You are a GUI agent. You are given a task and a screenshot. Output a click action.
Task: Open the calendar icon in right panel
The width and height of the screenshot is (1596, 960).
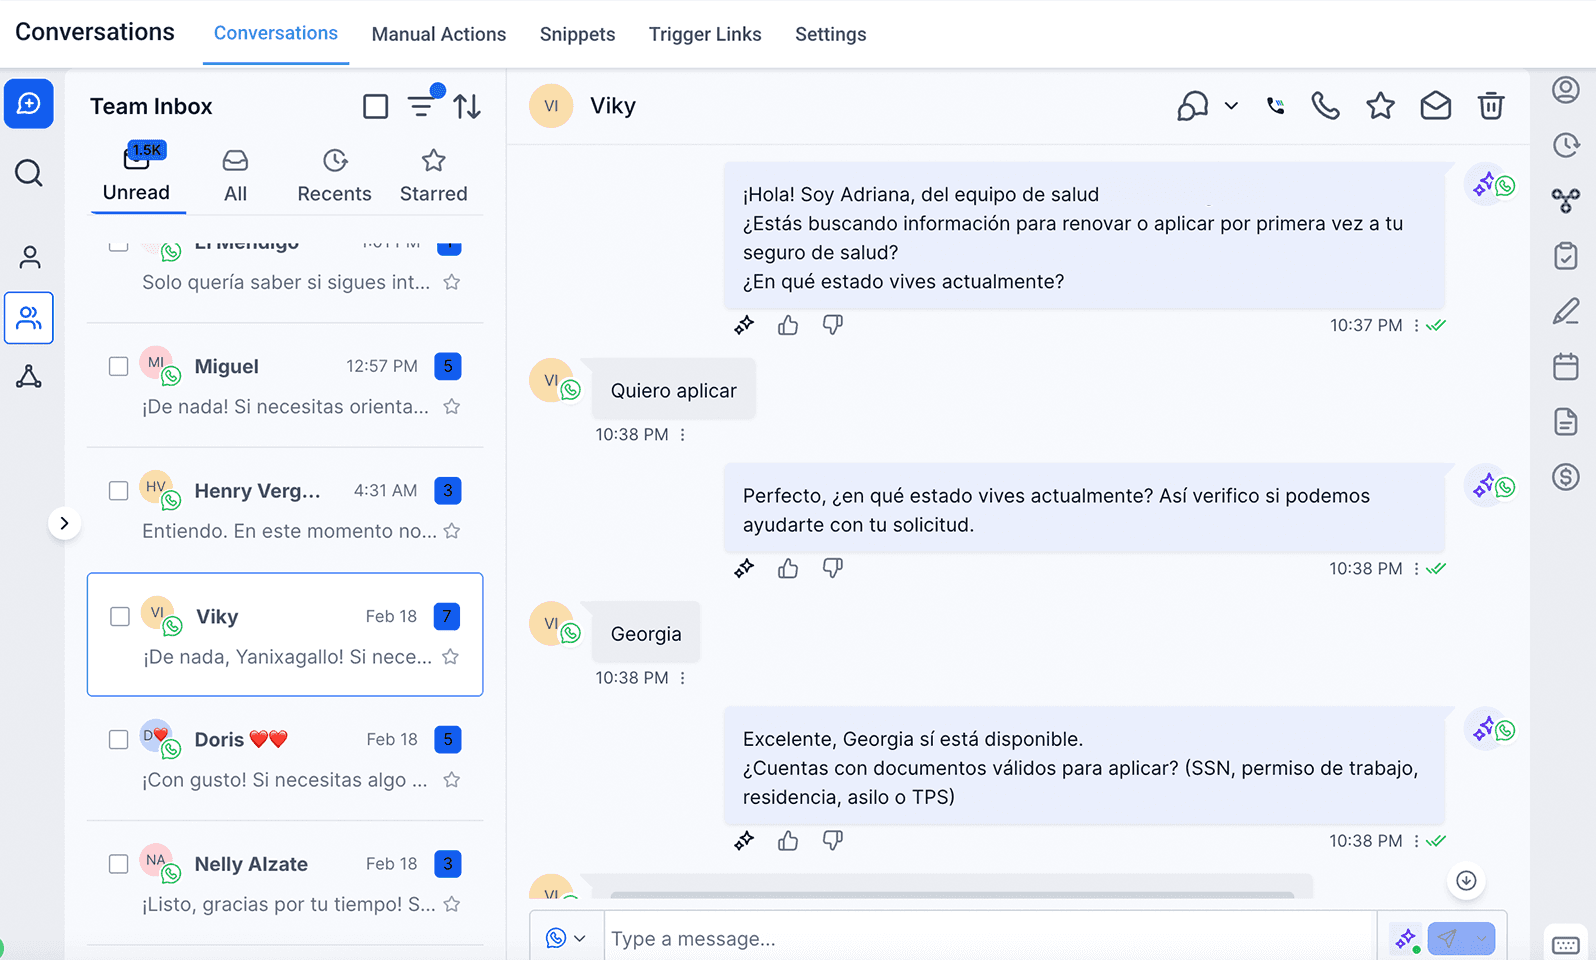point(1565,367)
